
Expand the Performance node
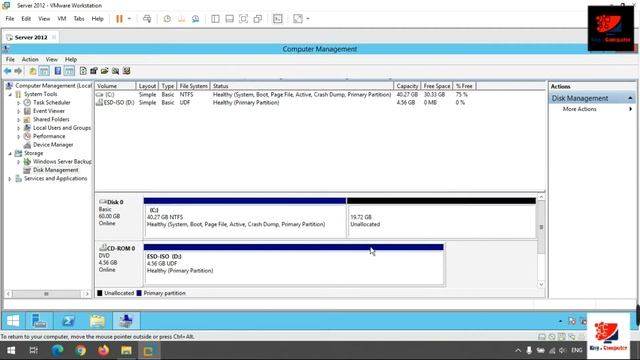click(18, 136)
